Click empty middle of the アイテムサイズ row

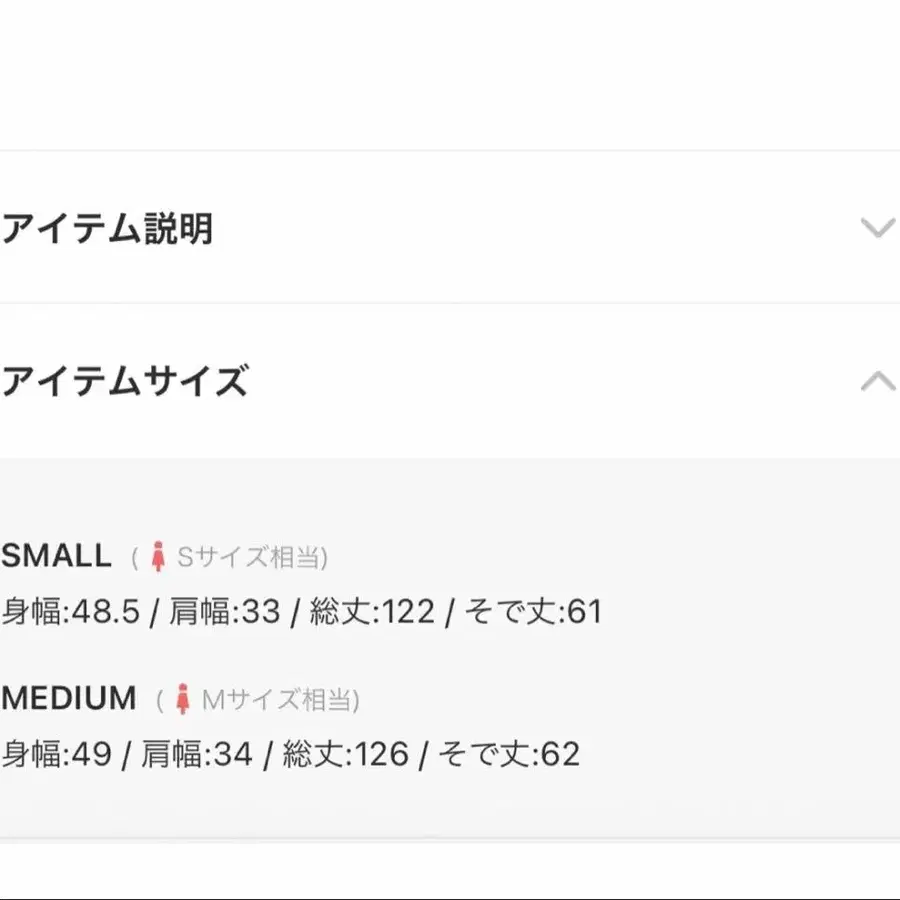click(x=550, y=382)
